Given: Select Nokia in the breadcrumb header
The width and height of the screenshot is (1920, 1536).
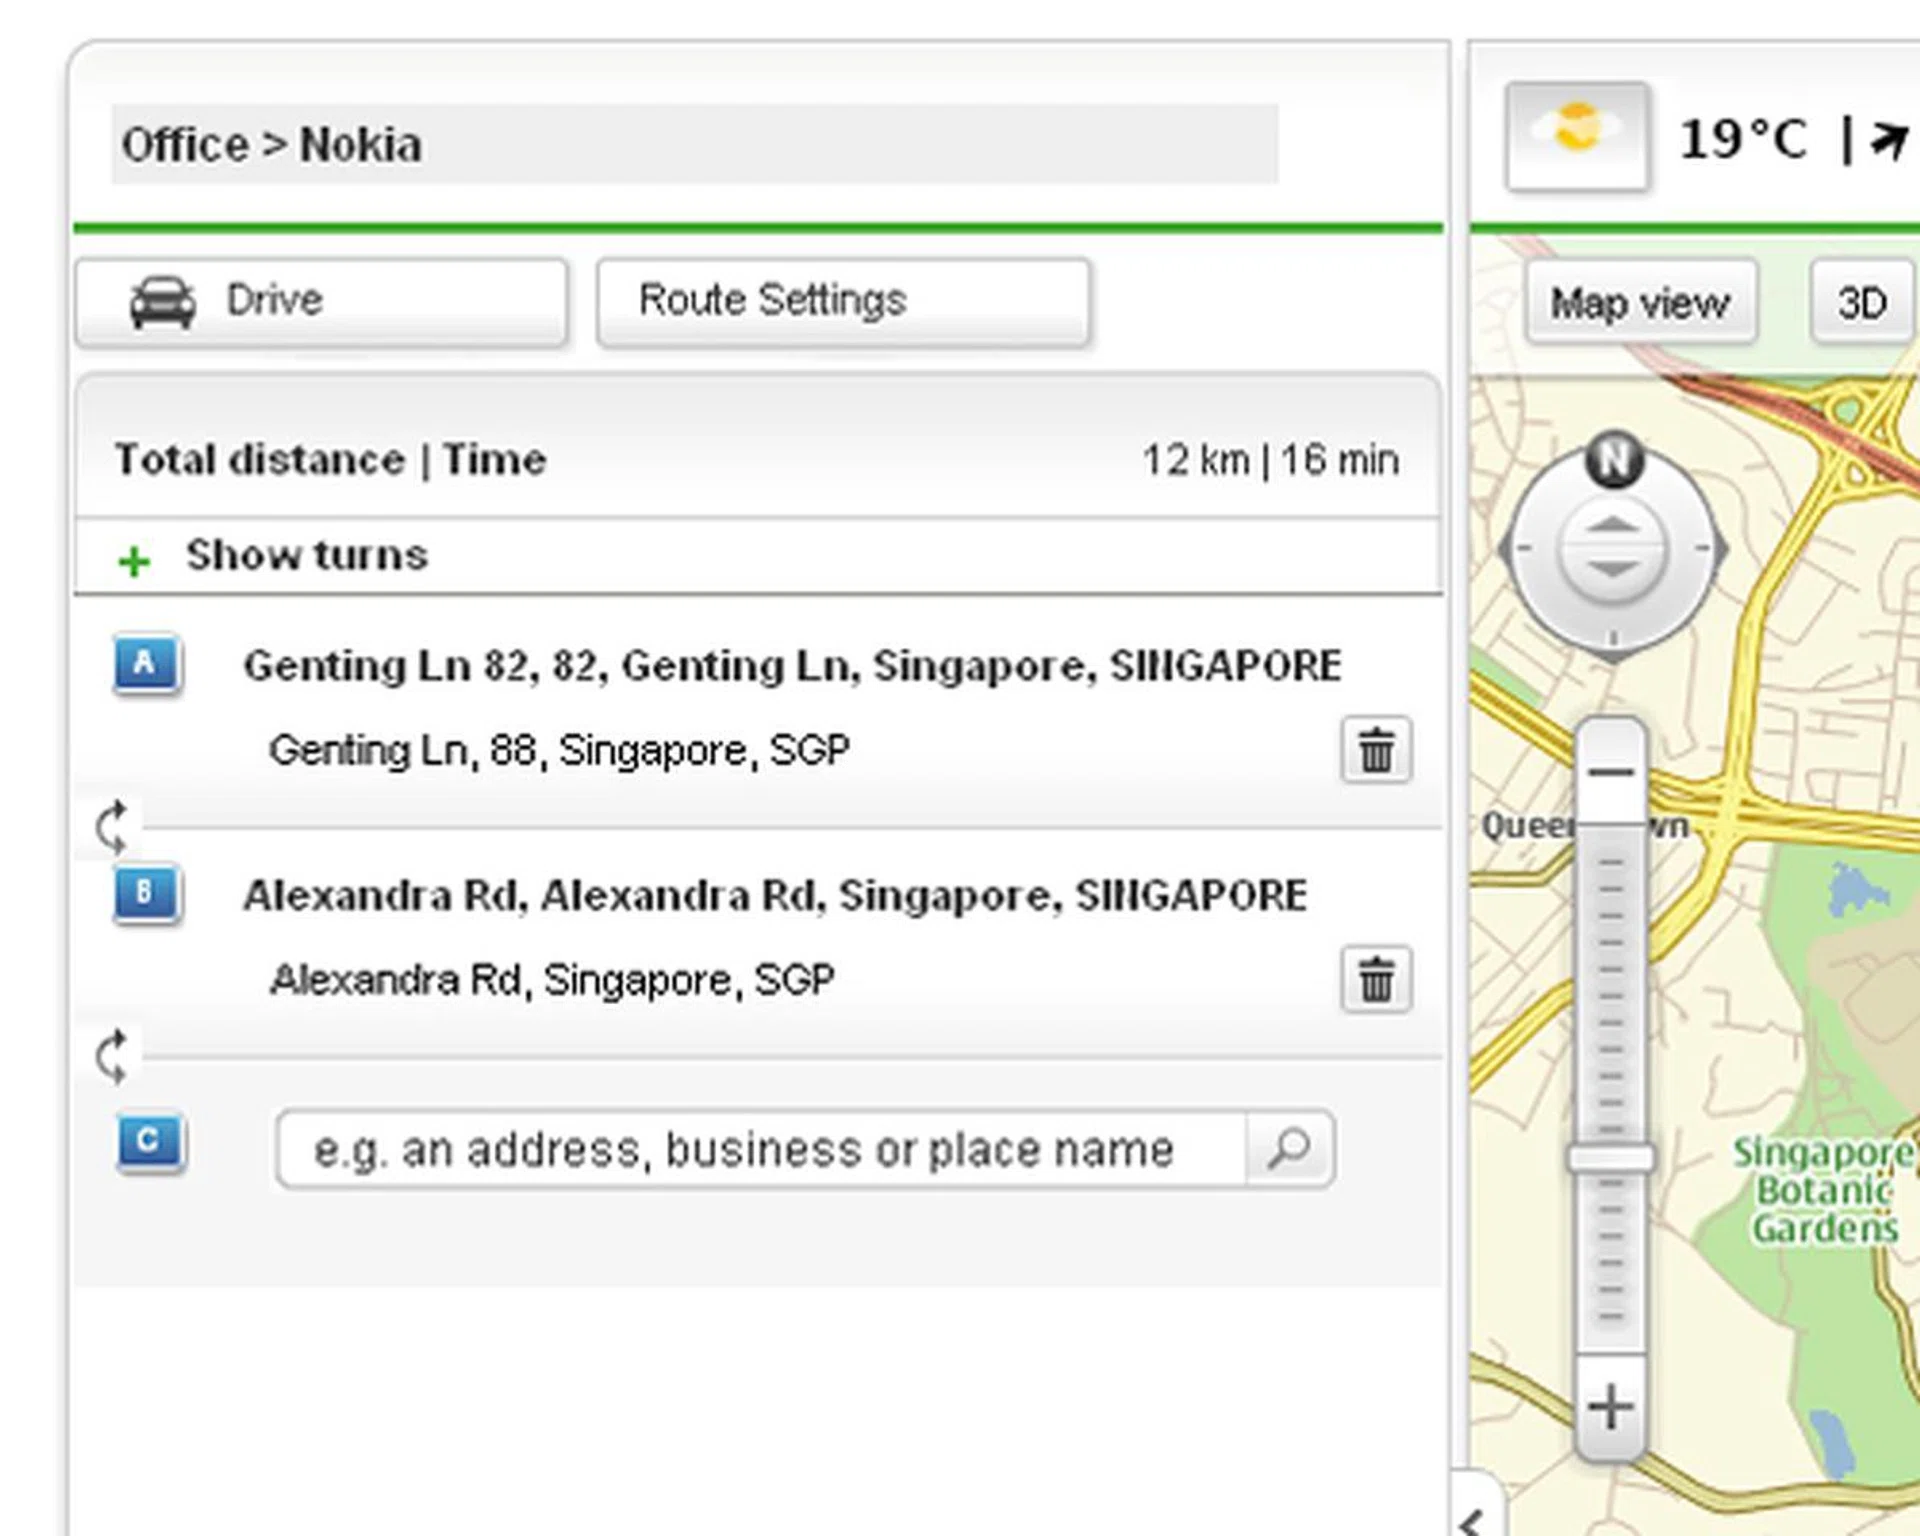Looking at the screenshot, I should [360, 143].
